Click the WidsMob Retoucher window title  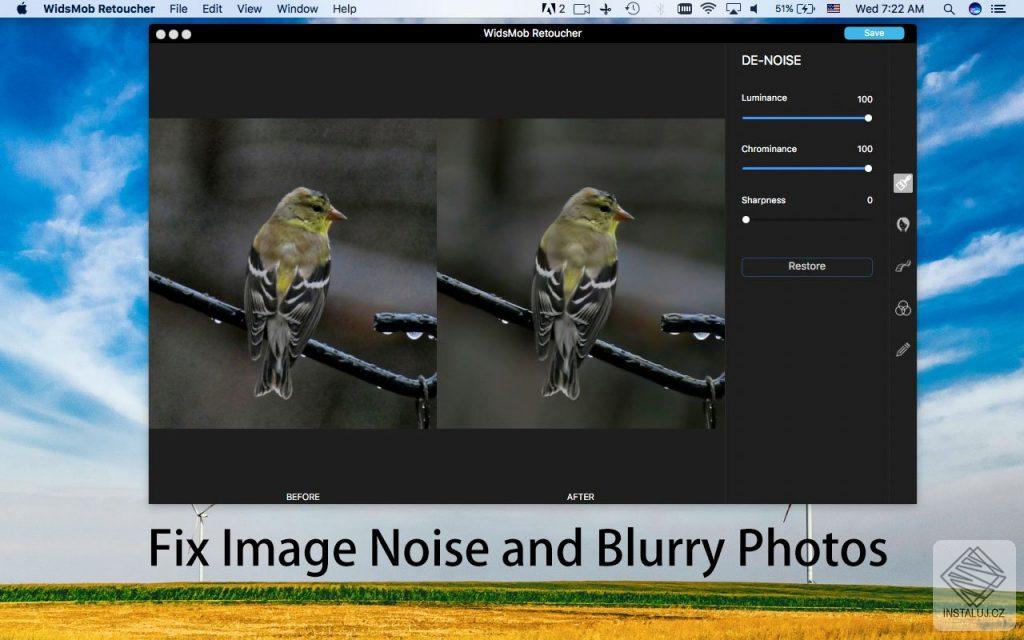532,33
